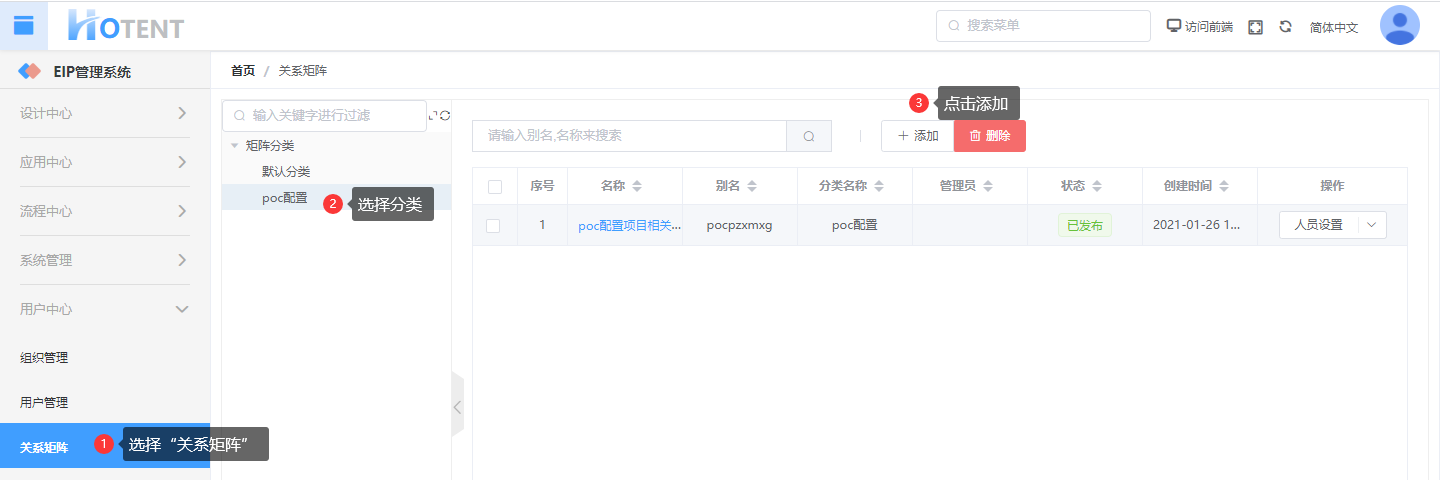Tick the select-all header checkbox

494,186
